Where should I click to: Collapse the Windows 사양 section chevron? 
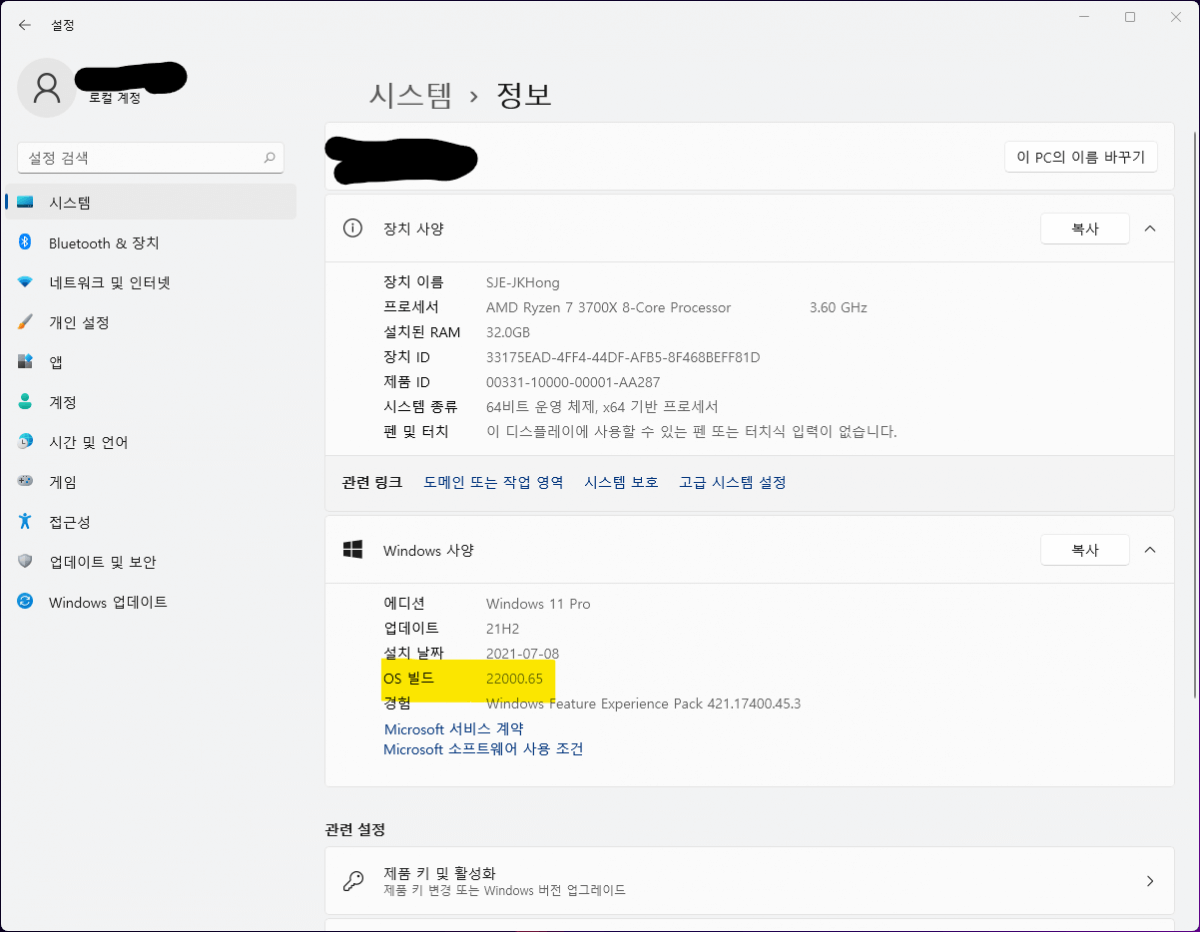[1150, 550]
